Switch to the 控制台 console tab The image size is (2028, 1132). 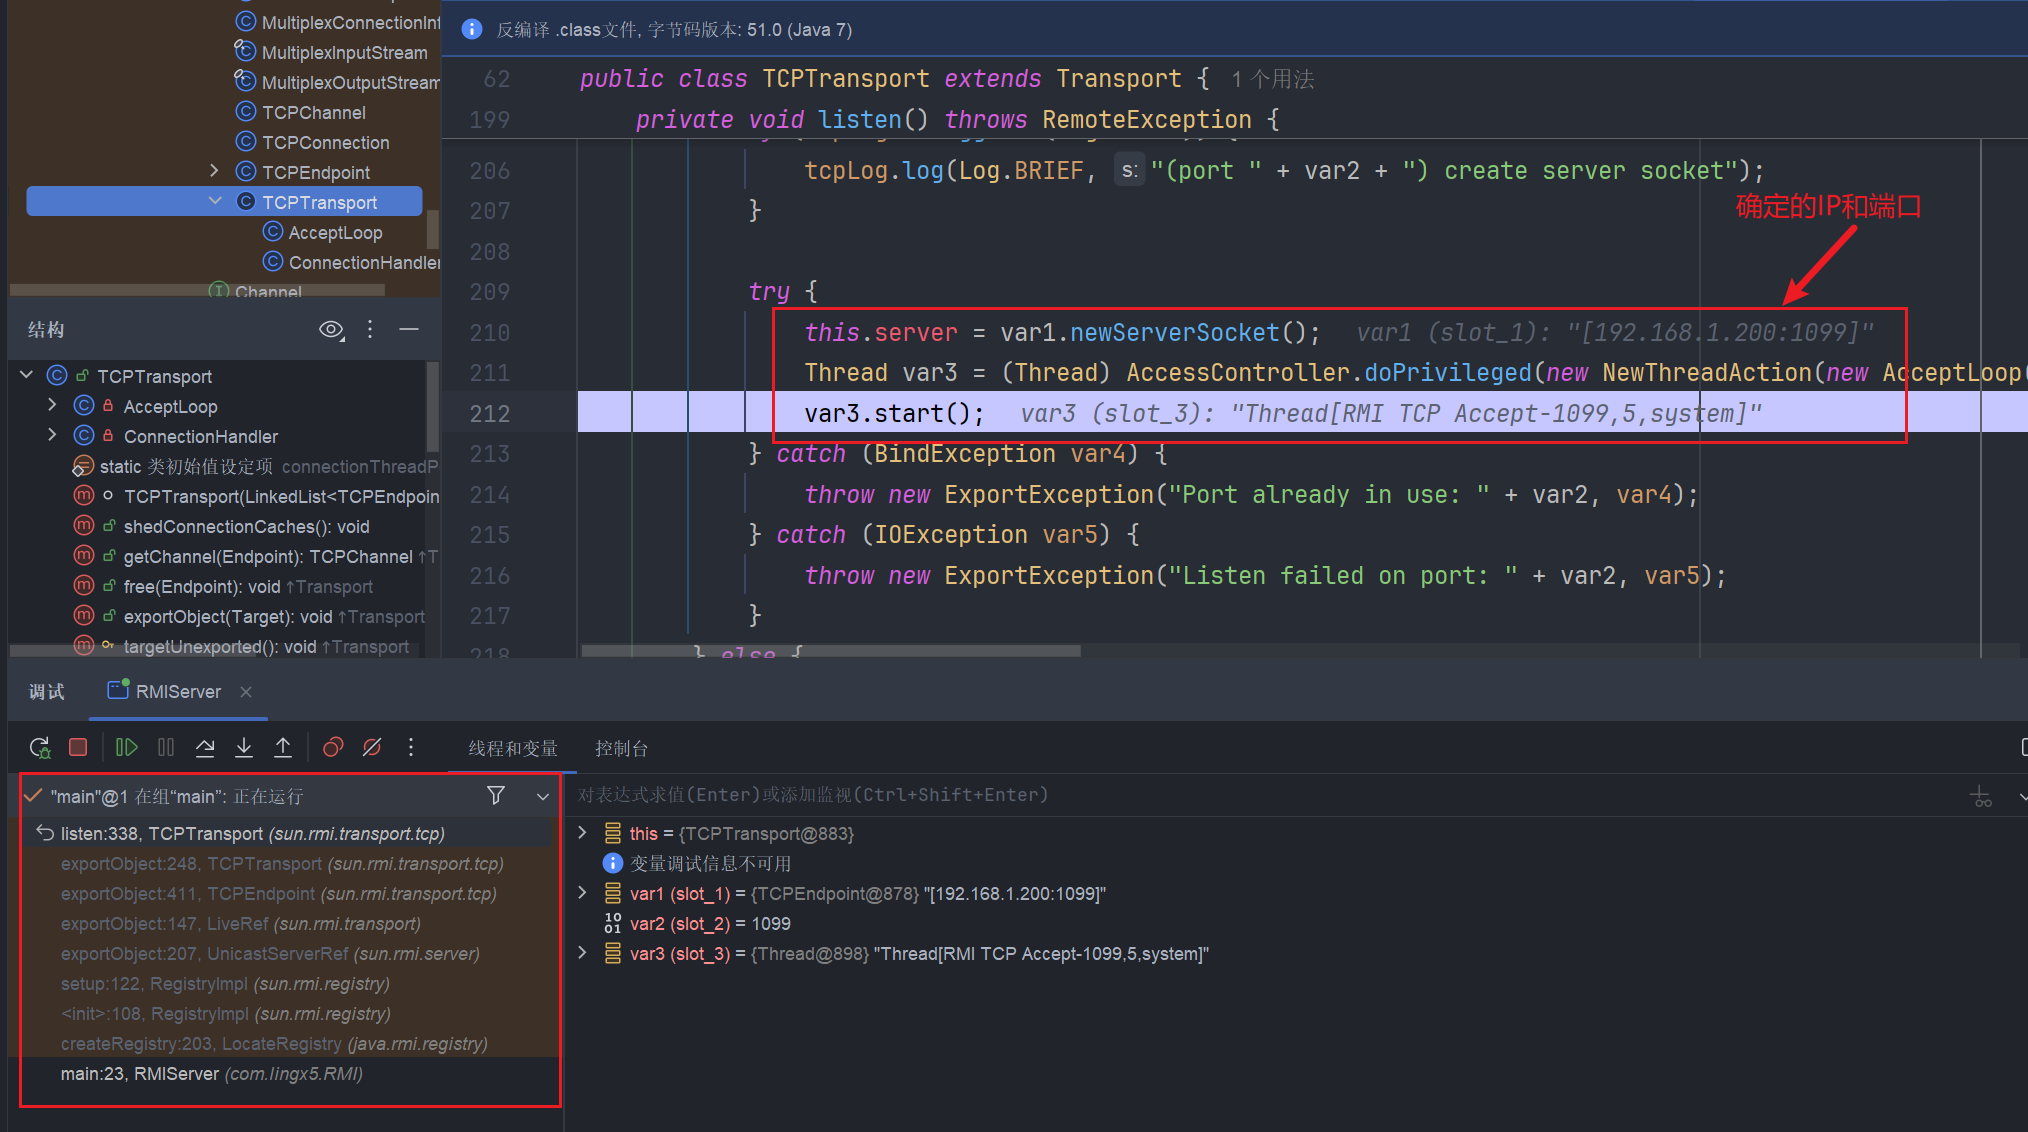point(621,748)
